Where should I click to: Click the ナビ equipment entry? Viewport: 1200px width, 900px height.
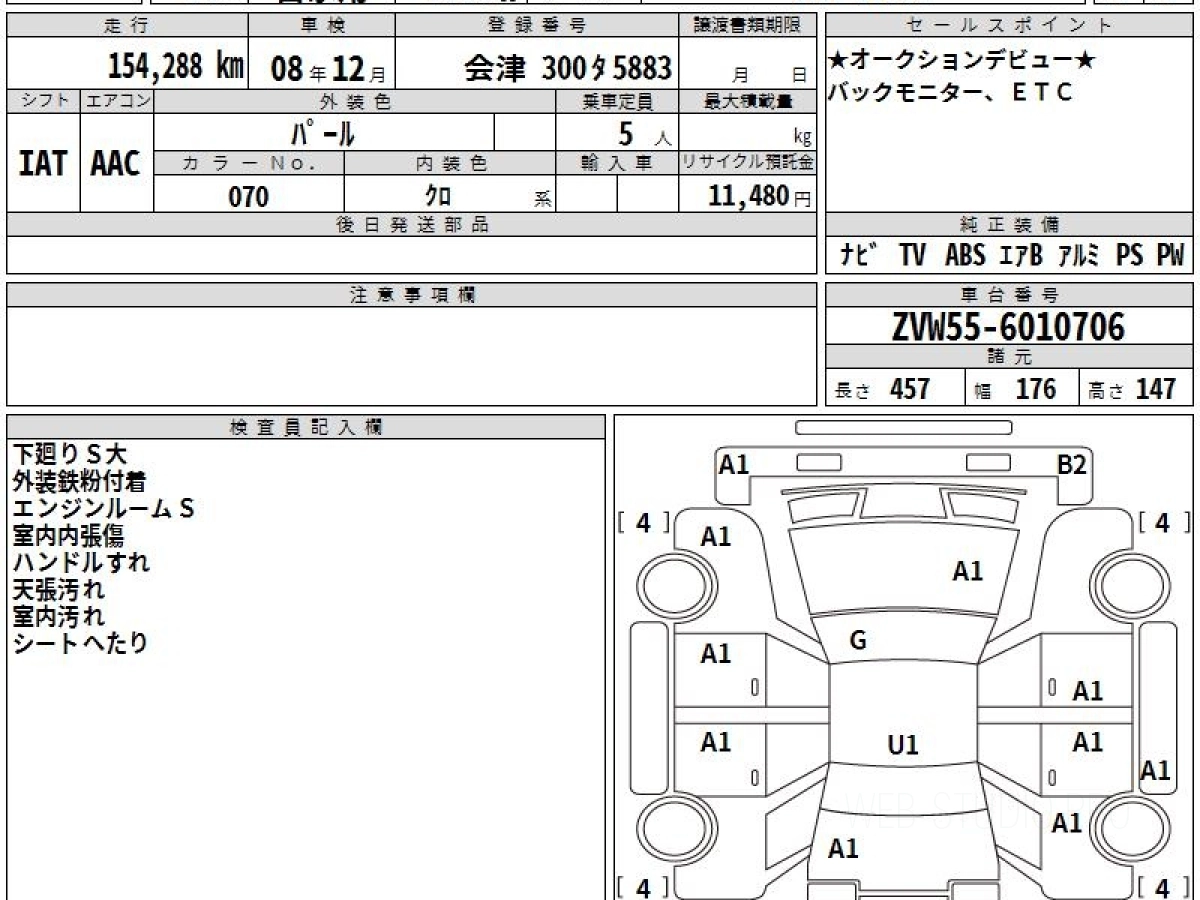(858, 256)
